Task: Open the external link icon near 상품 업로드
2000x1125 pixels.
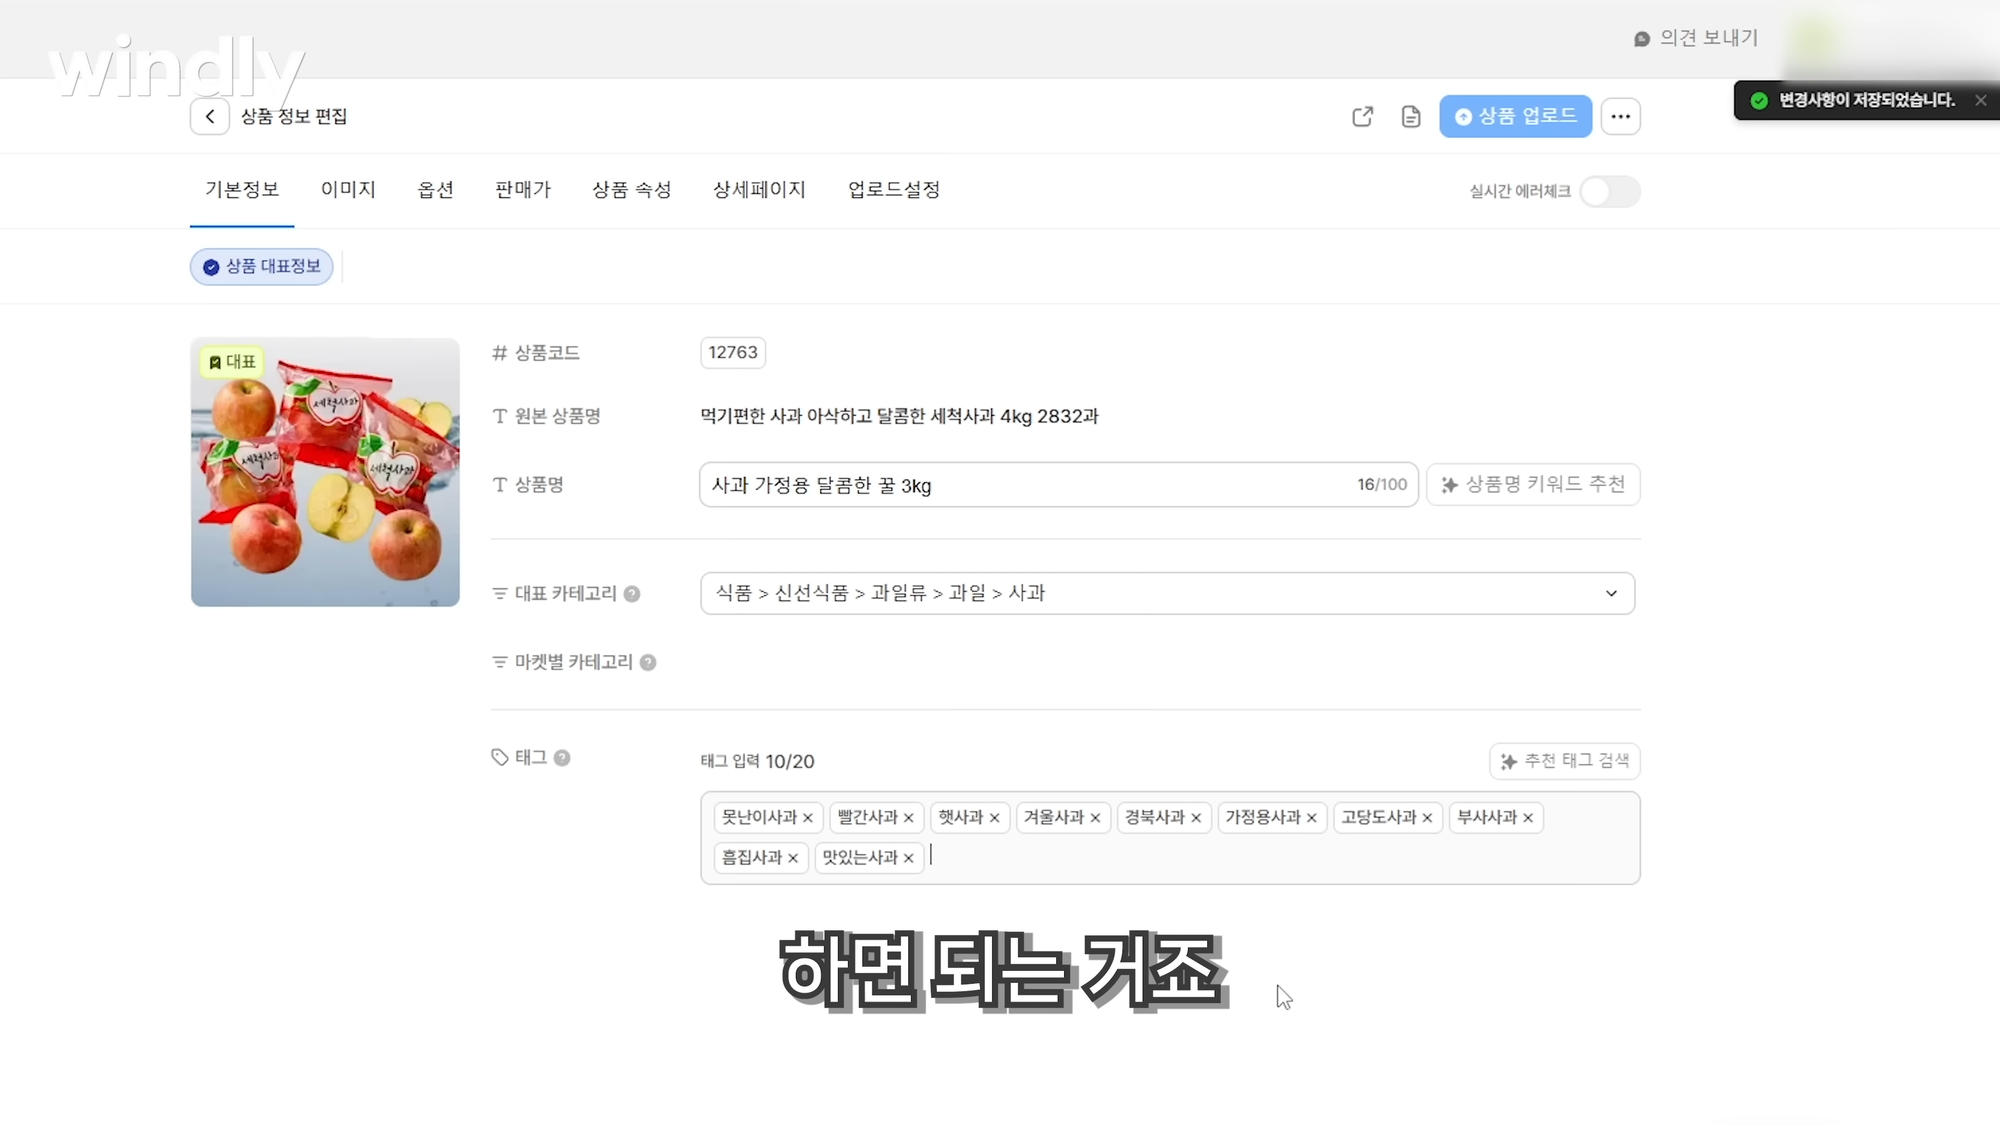Action: click(1361, 116)
